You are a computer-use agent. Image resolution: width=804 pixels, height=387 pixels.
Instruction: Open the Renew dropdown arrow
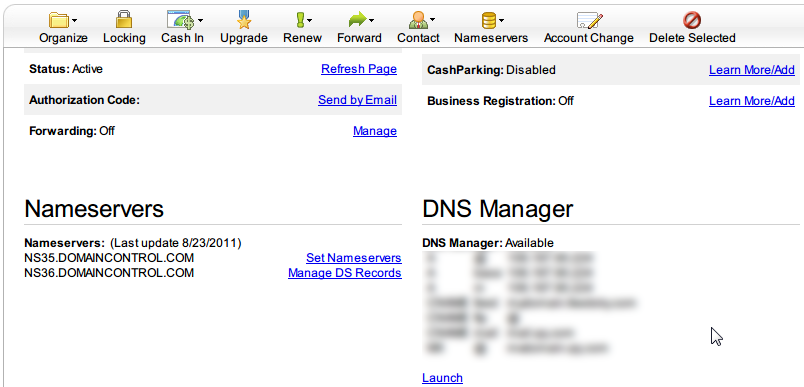click(310, 21)
